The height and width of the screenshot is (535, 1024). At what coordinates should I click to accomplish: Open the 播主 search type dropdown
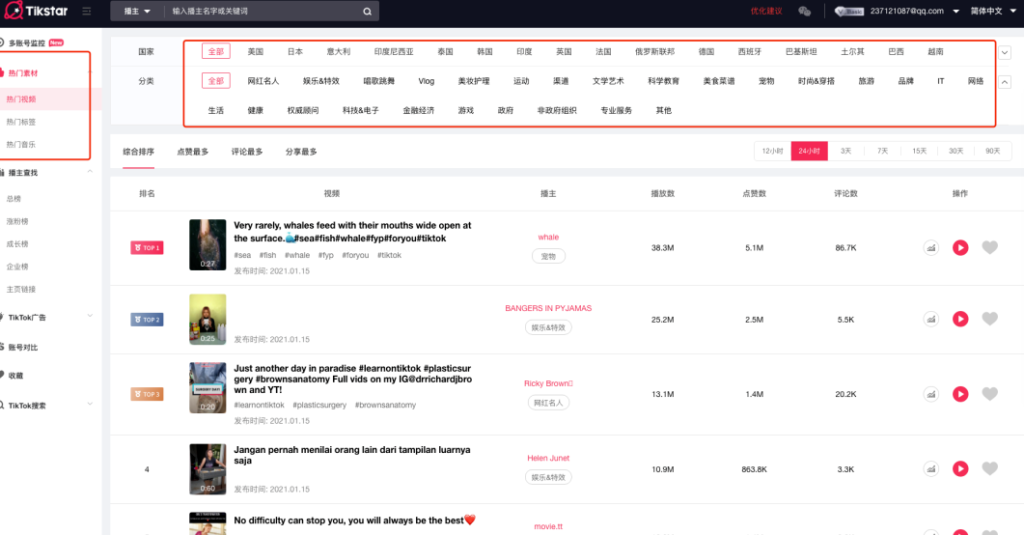coord(137,11)
